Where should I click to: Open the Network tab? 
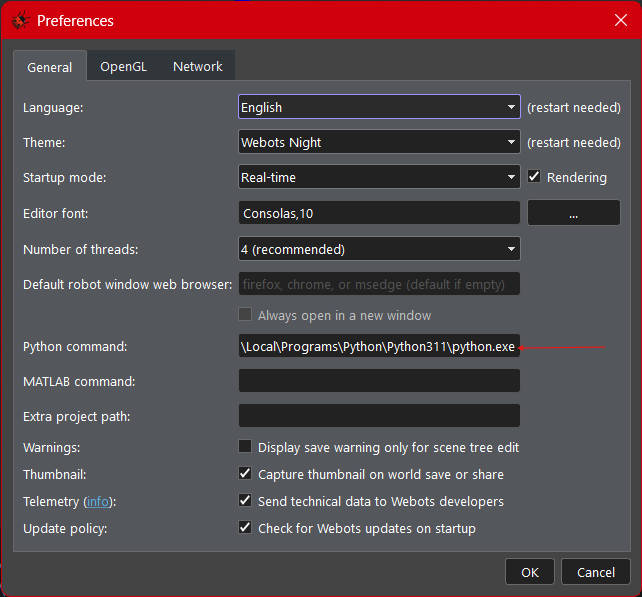[x=197, y=66]
